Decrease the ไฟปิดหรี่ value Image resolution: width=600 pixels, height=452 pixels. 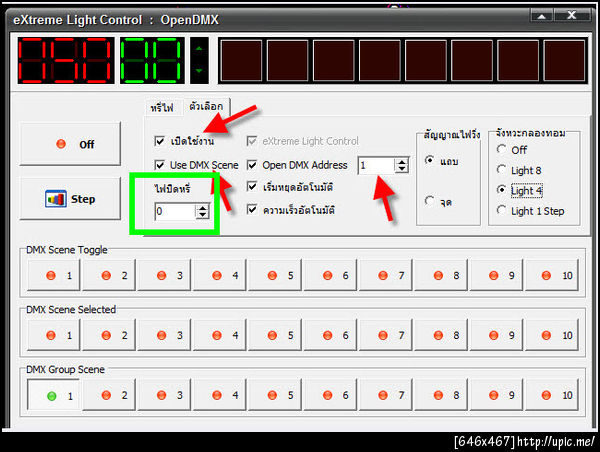202,215
